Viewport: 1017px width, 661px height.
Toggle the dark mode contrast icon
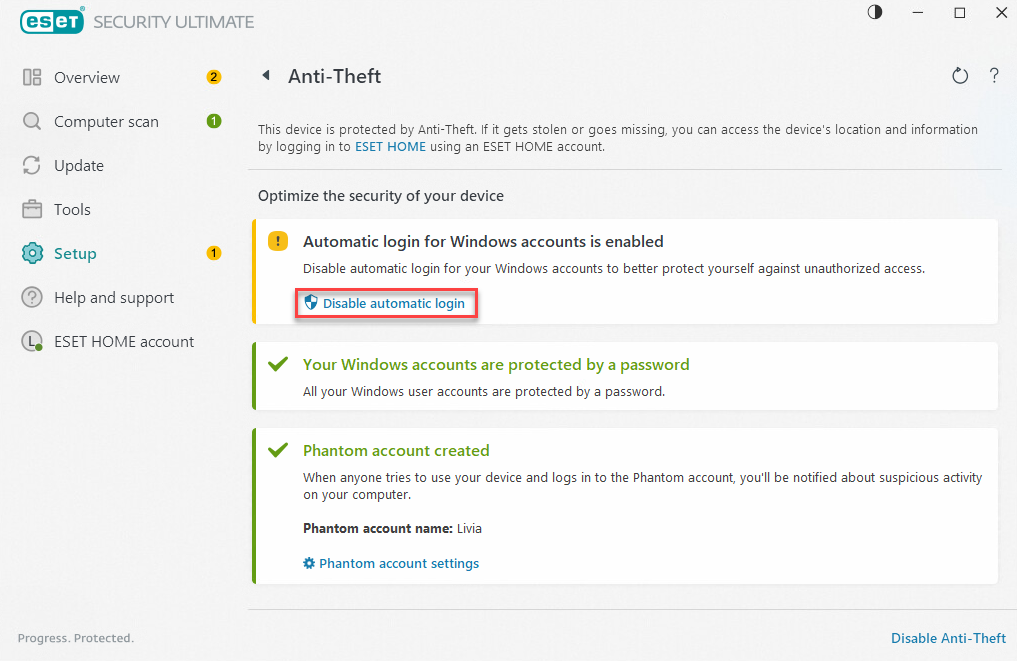point(875,12)
